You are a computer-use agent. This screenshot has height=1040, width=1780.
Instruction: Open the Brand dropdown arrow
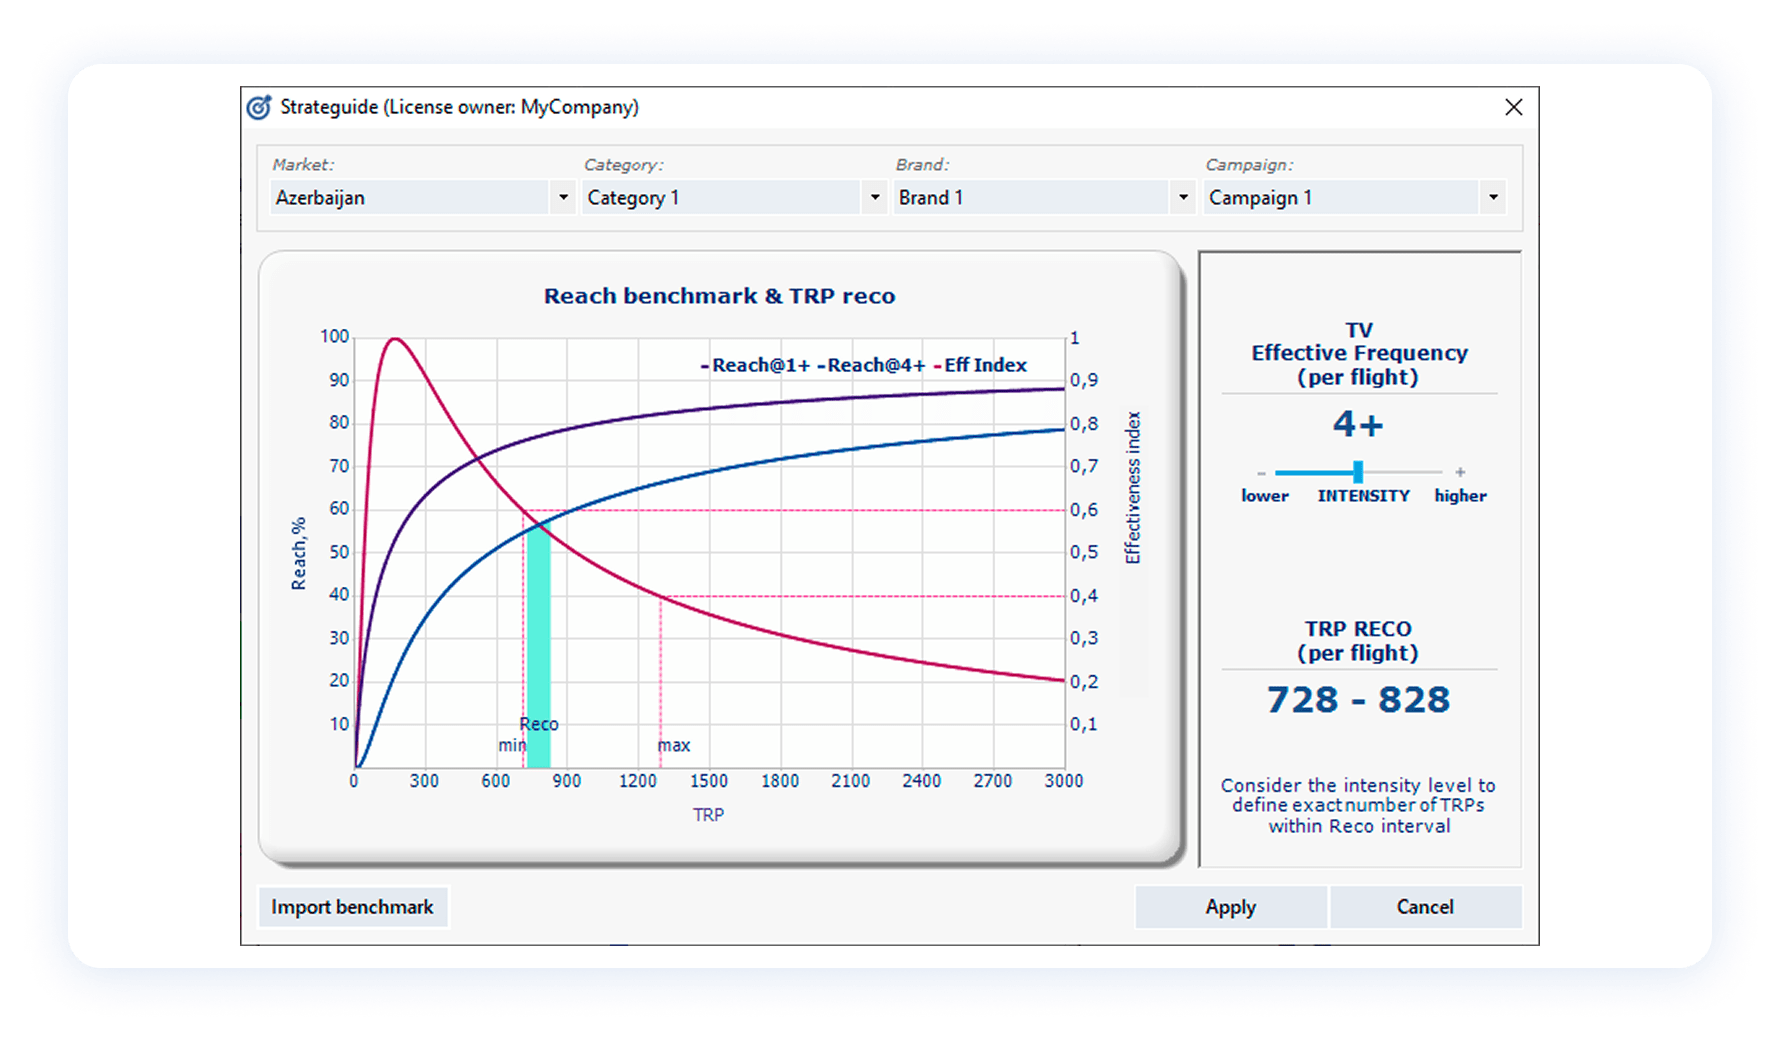(1183, 197)
